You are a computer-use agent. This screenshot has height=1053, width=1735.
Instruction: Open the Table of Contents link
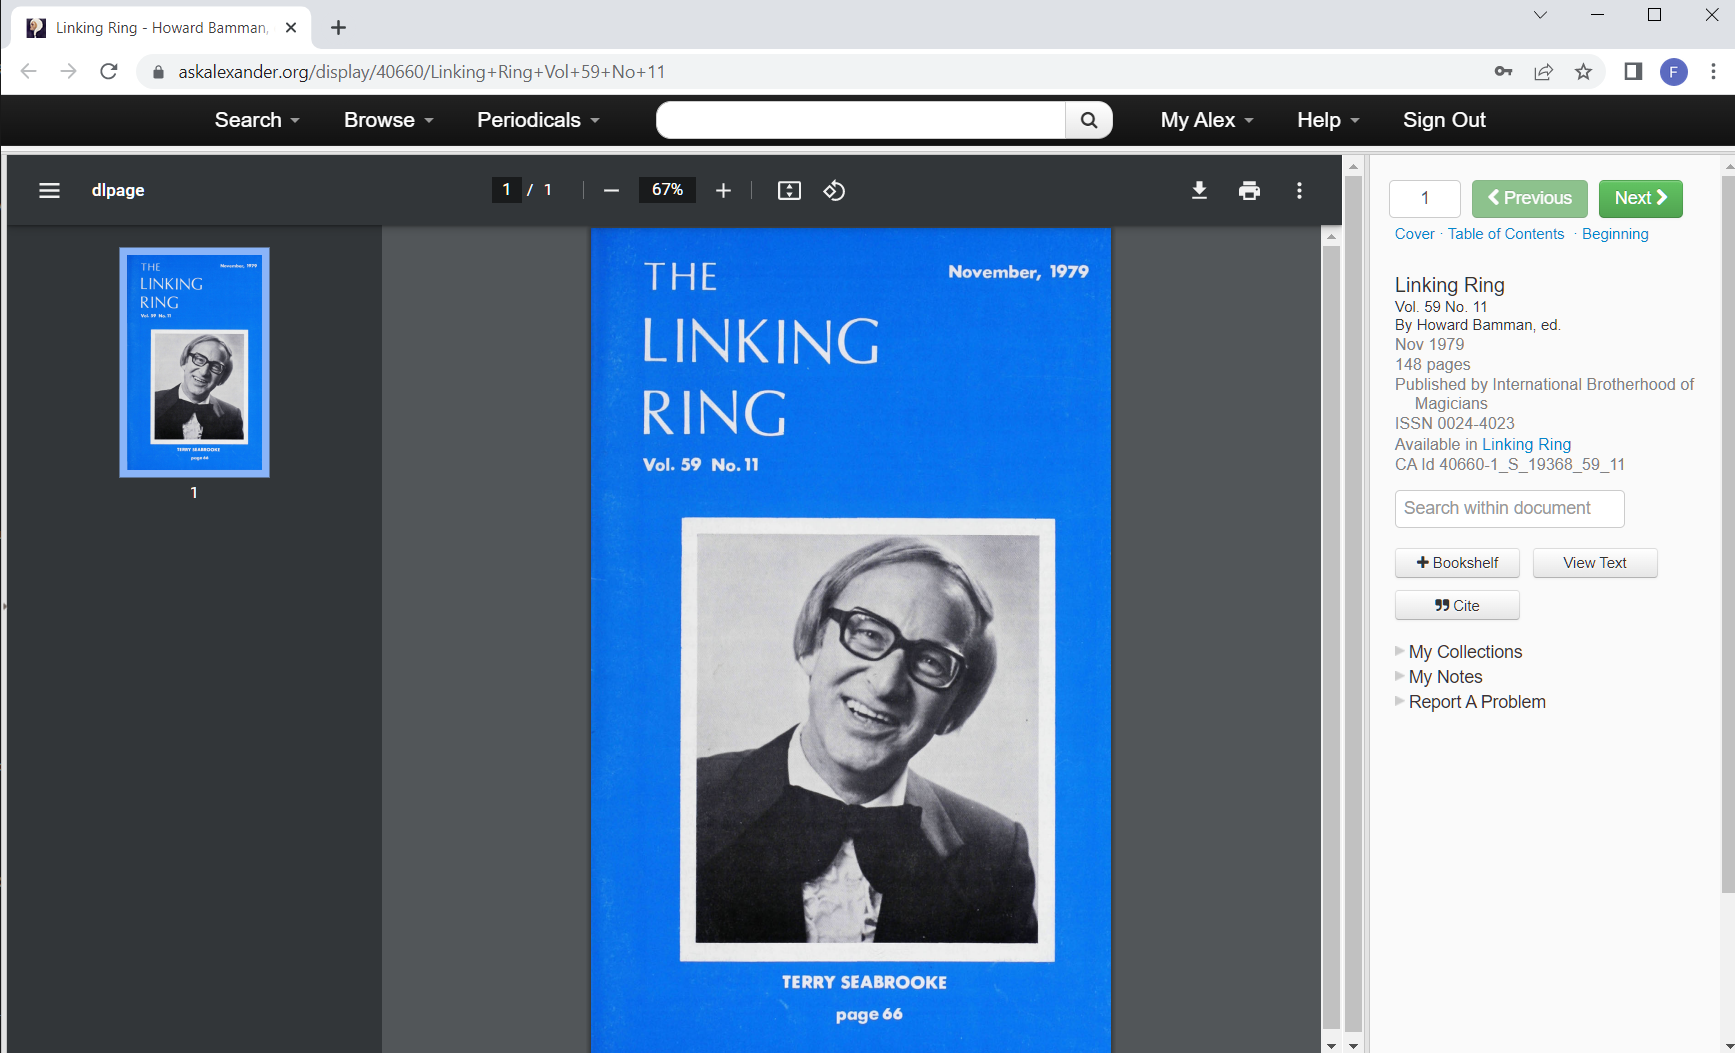point(1505,234)
